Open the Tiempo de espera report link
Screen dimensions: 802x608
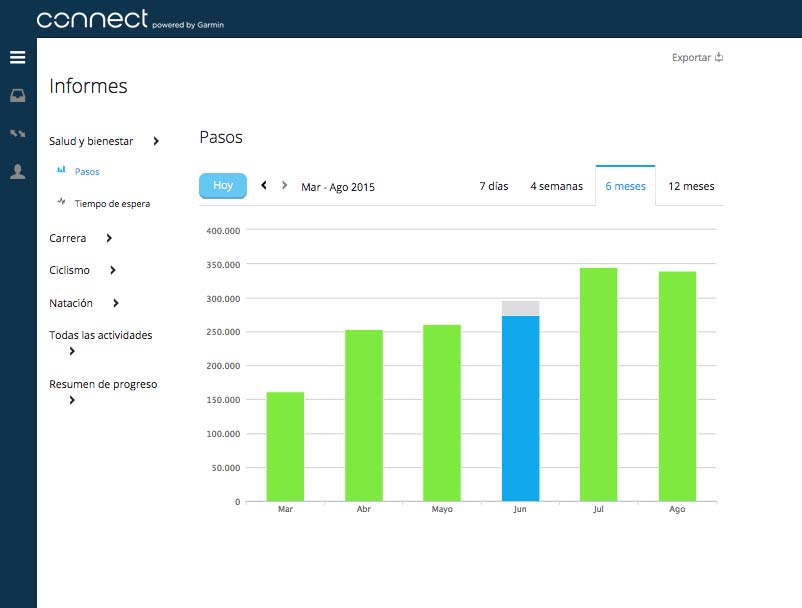(x=113, y=204)
